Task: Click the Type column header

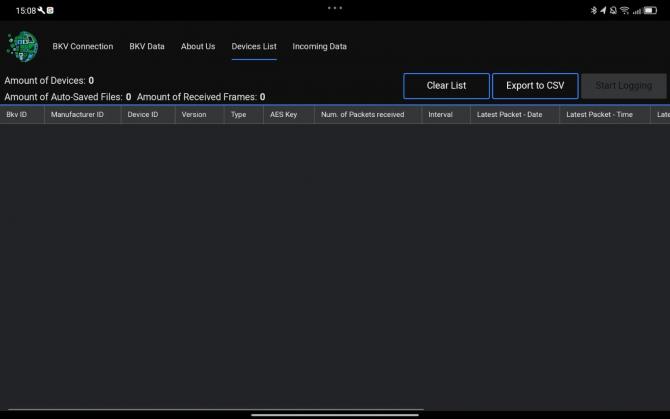Action: pyautogui.click(x=239, y=115)
